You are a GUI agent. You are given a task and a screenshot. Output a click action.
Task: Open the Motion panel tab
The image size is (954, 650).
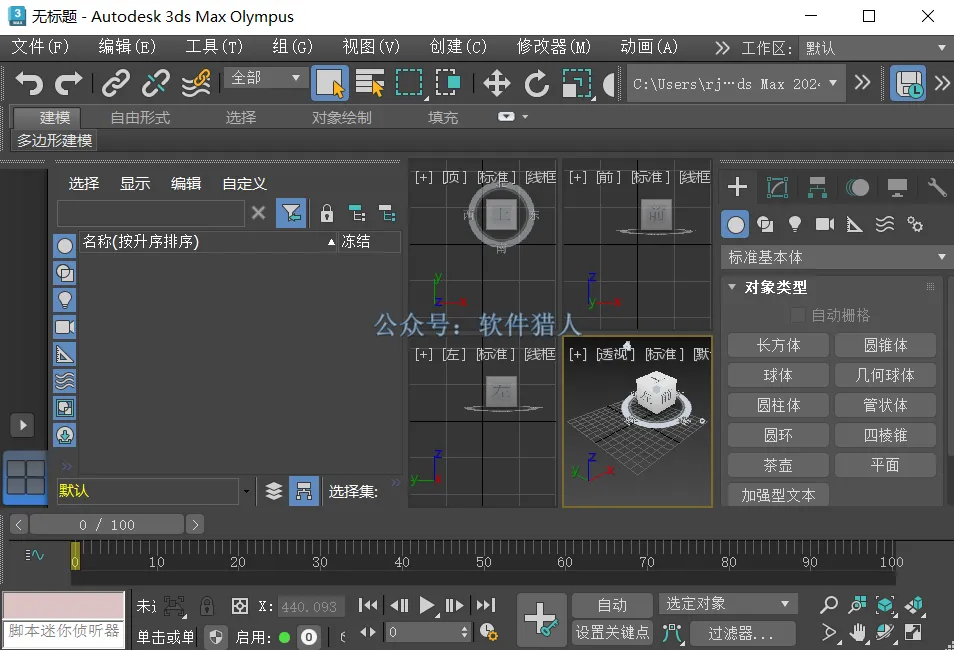(x=857, y=187)
